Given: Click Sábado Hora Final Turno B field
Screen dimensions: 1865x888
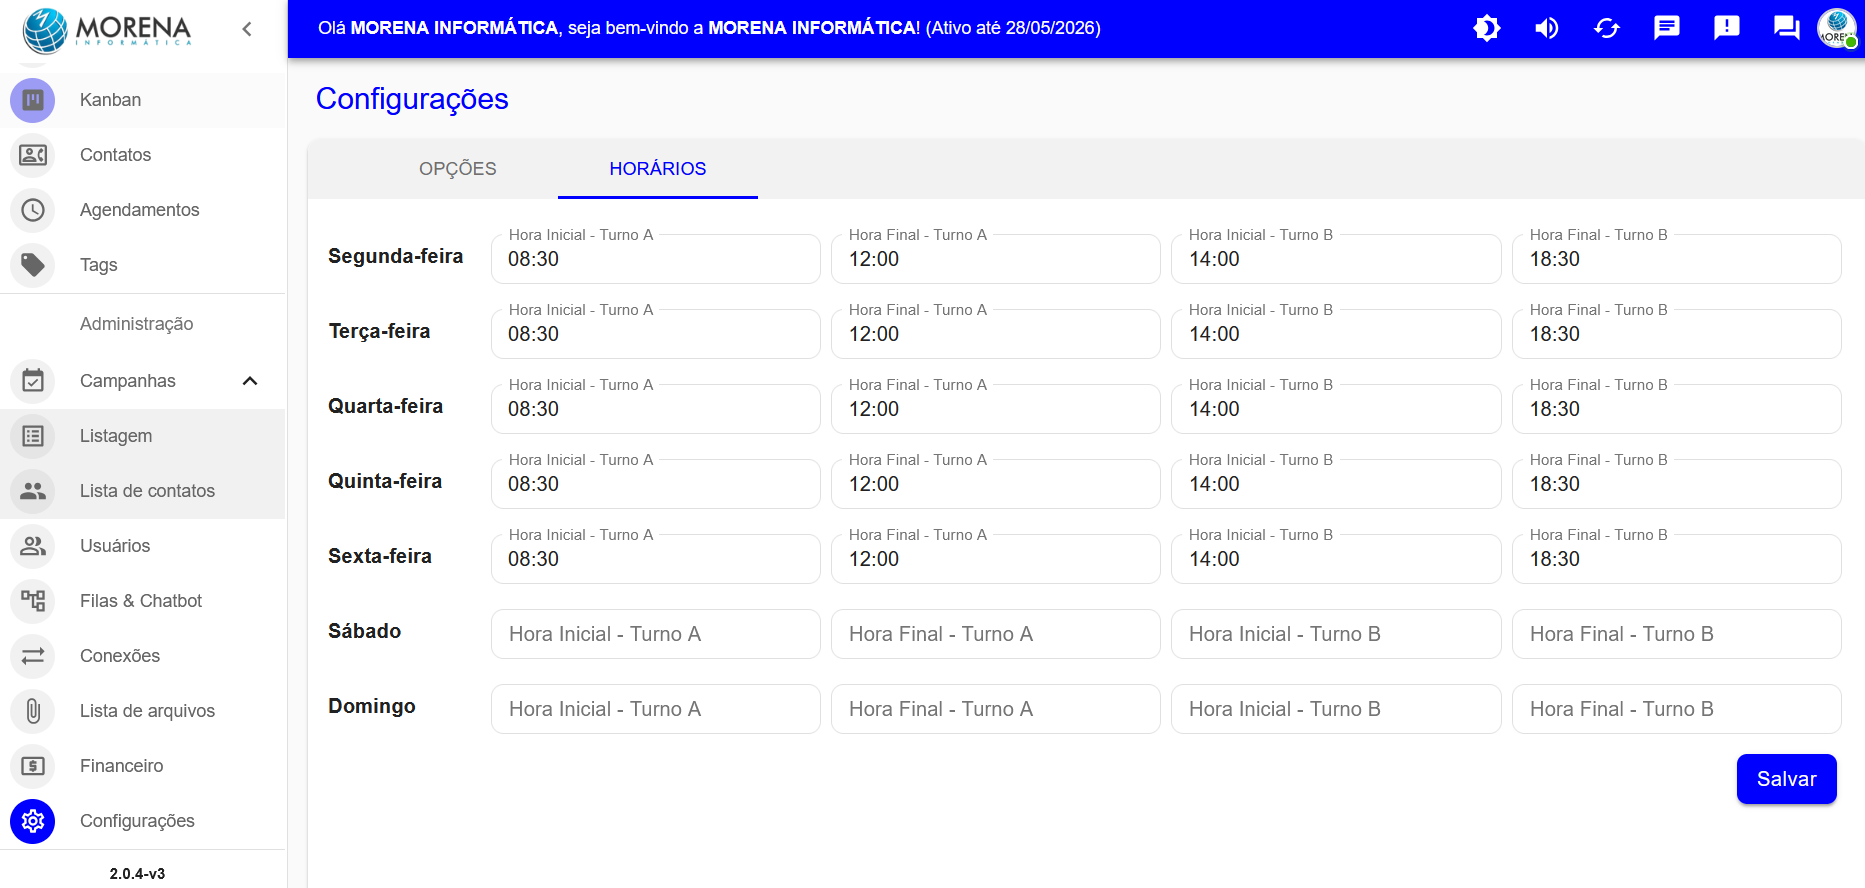Looking at the screenshot, I should (1676, 634).
